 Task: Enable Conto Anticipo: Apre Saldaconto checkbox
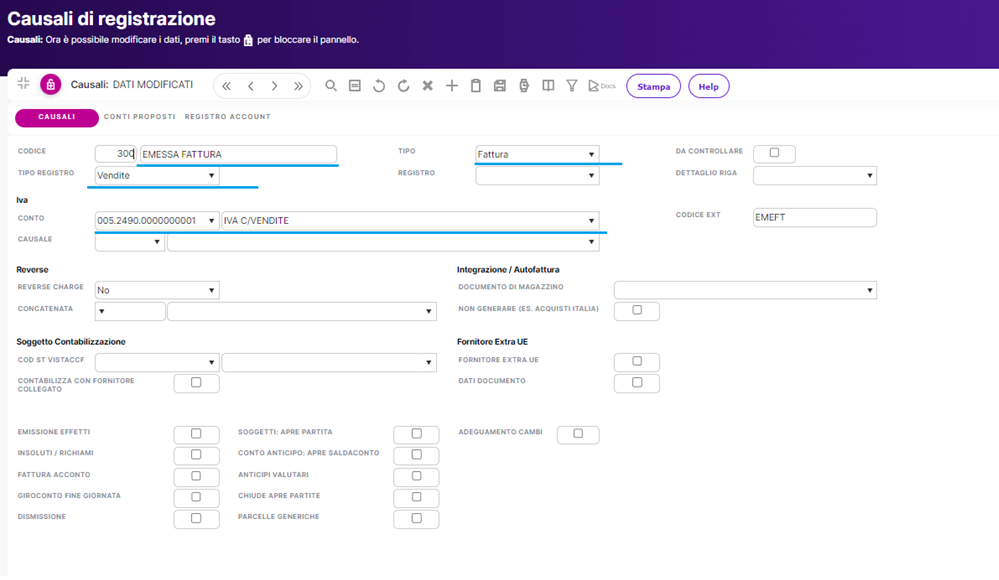tap(417, 454)
